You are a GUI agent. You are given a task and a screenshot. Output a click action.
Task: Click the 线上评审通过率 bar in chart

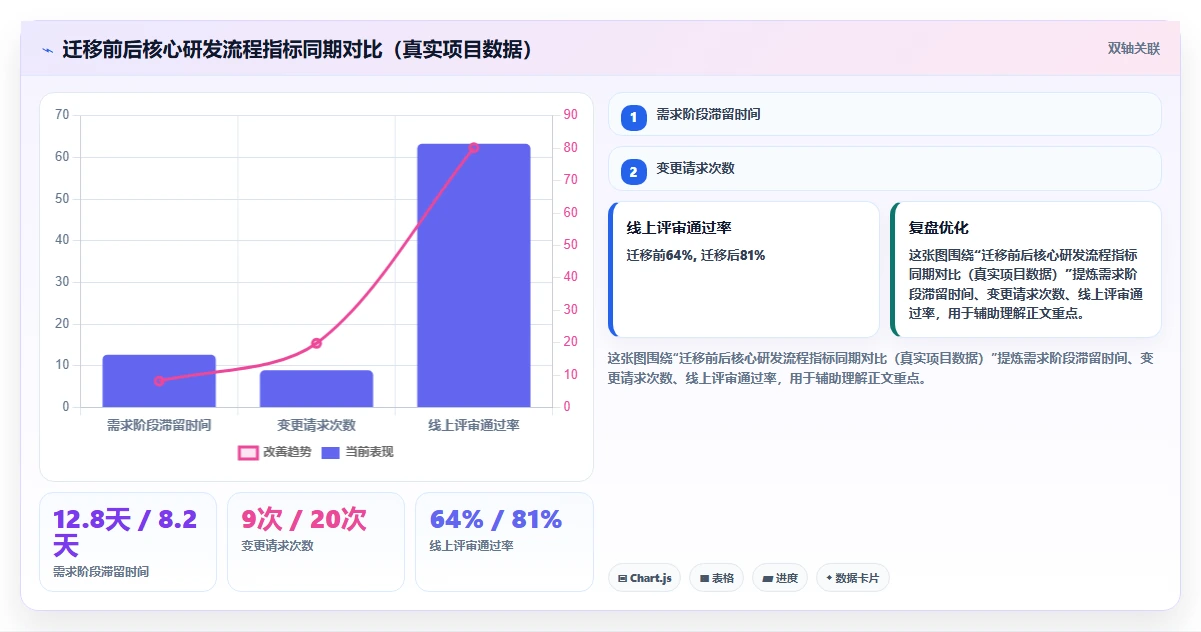[x=474, y=276]
